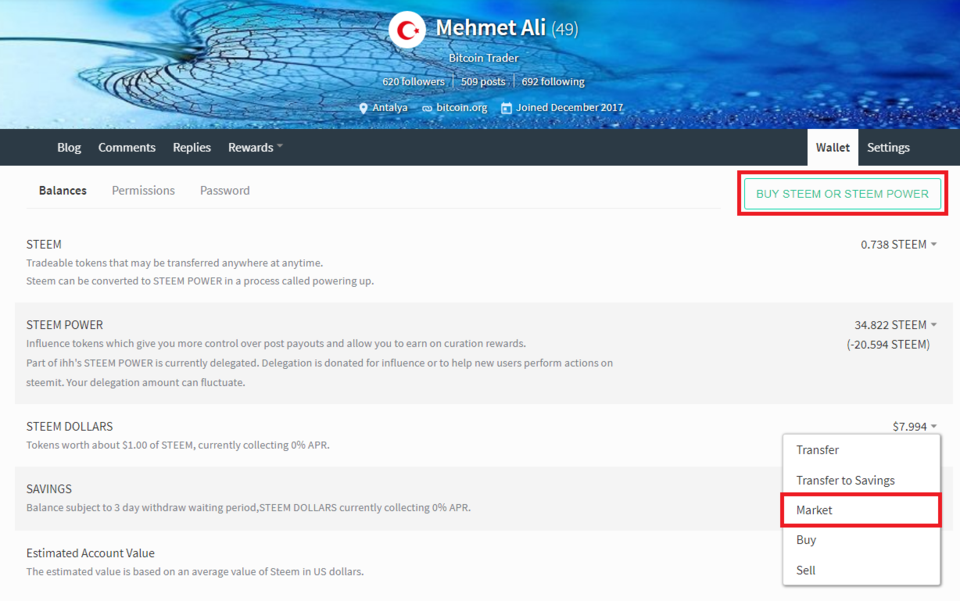The height and width of the screenshot is (601, 960).
Task: Click the Antalya location text
Action: tap(389, 108)
